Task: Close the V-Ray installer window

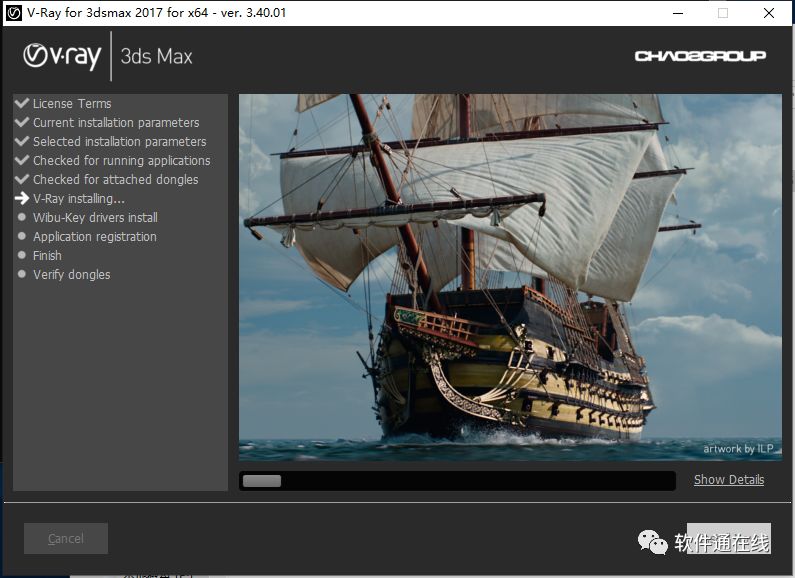Action: point(769,13)
